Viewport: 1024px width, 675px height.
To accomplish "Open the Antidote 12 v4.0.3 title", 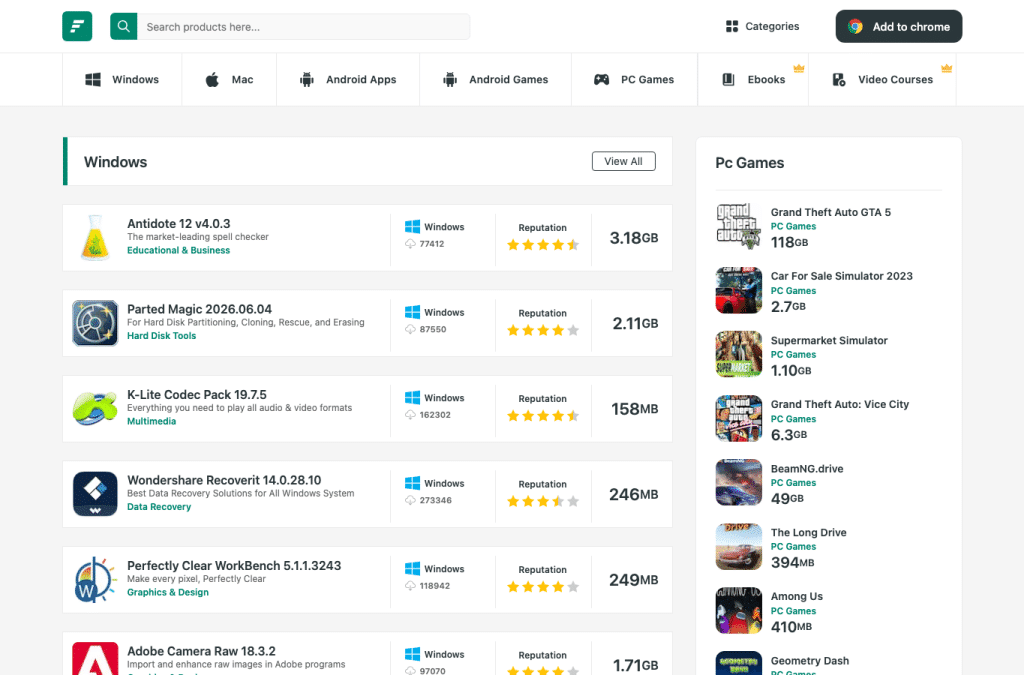I will [x=178, y=223].
